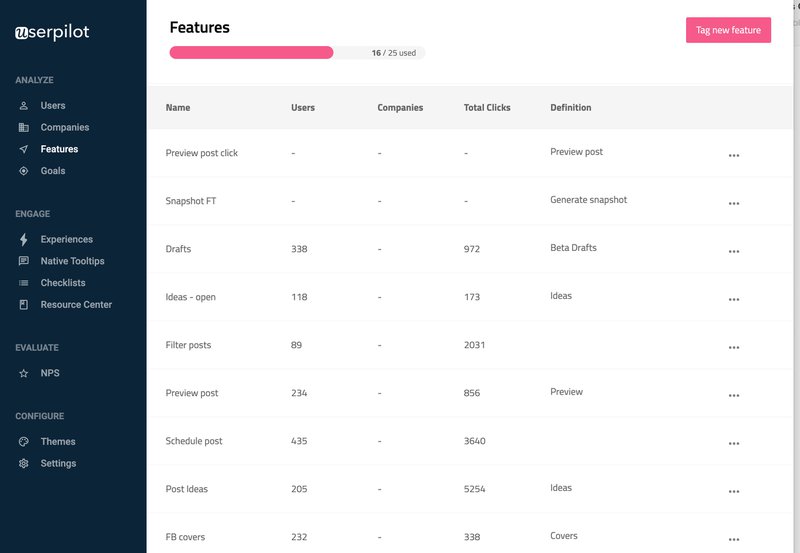This screenshot has width=800, height=553.
Task: Click the Checklists list icon
Action: (24, 284)
